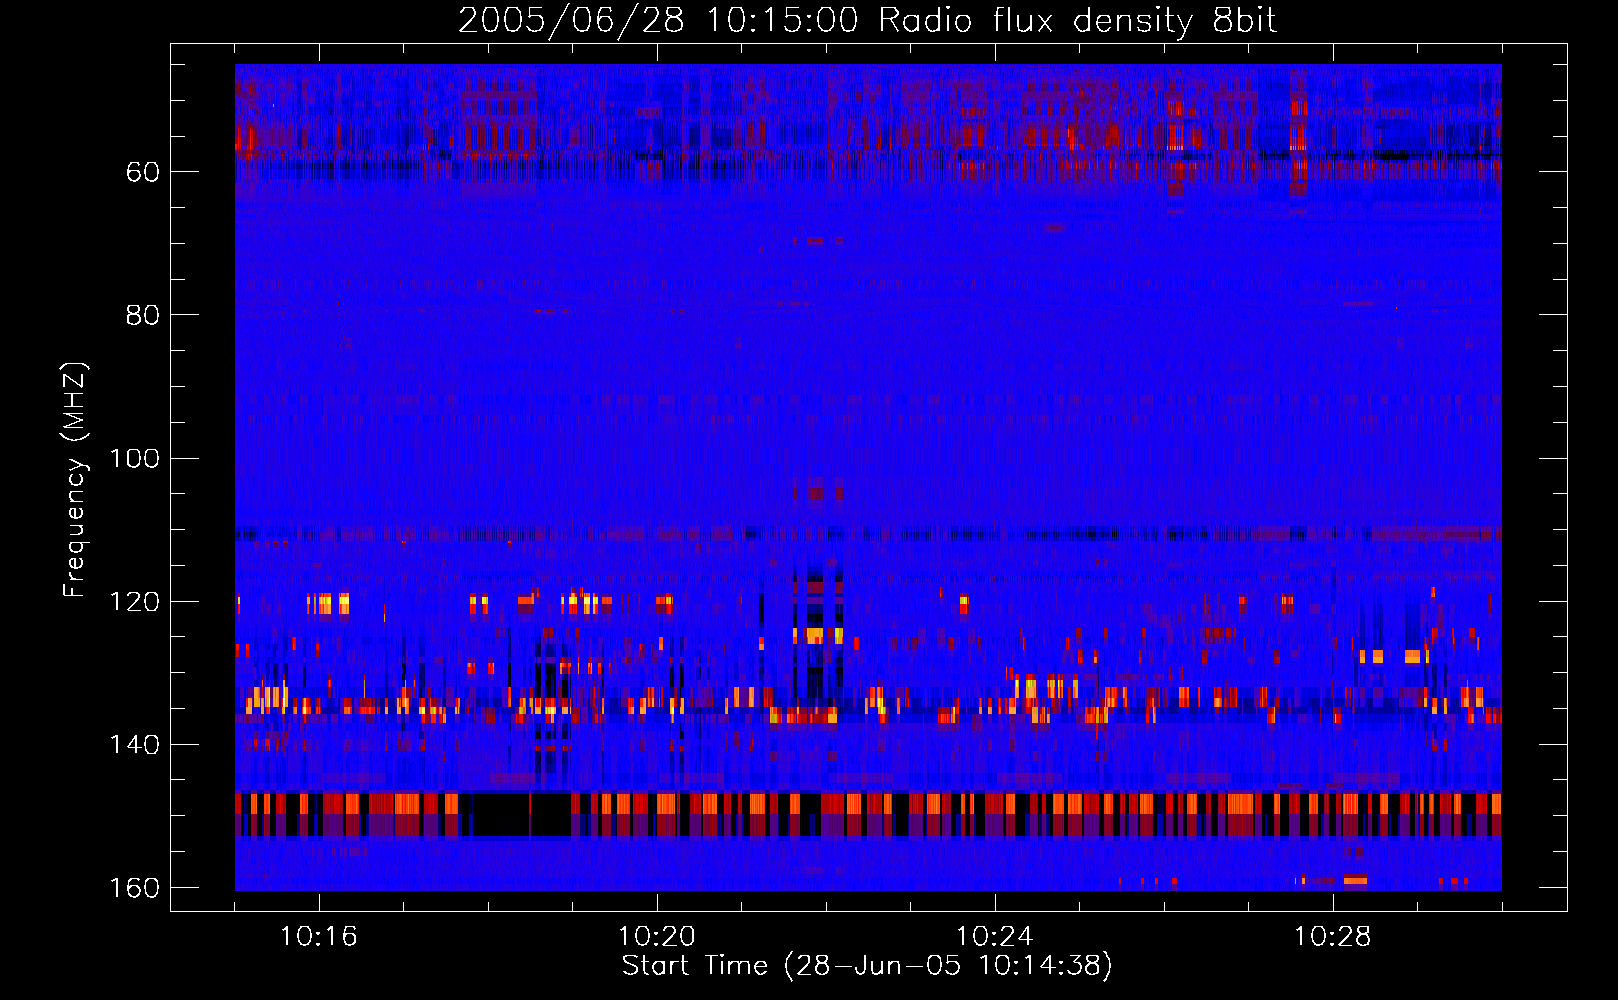This screenshot has height=1000, width=1618.
Task: Select the 80 frequency tick label
Action: click(x=143, y=315)
